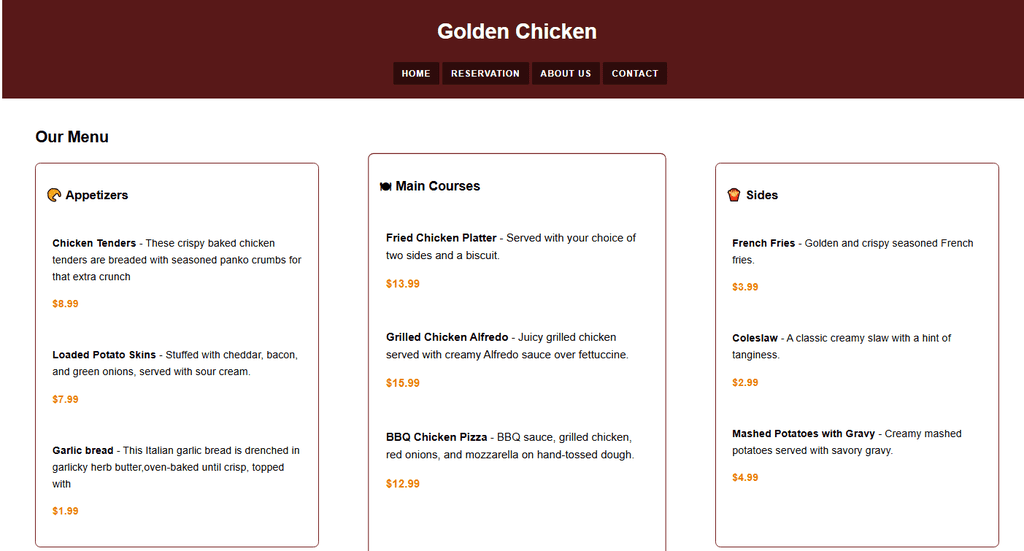Screen dimensions: 1024x551
Task: Open the About Us page
Action: click(x=565, y=73)
